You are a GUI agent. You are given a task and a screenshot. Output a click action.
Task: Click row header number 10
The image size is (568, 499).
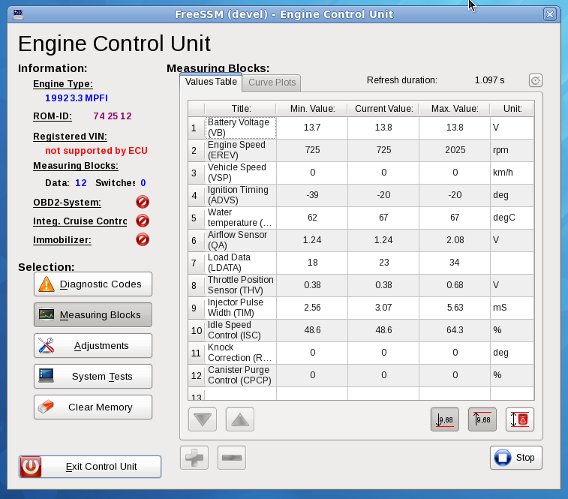196,330
